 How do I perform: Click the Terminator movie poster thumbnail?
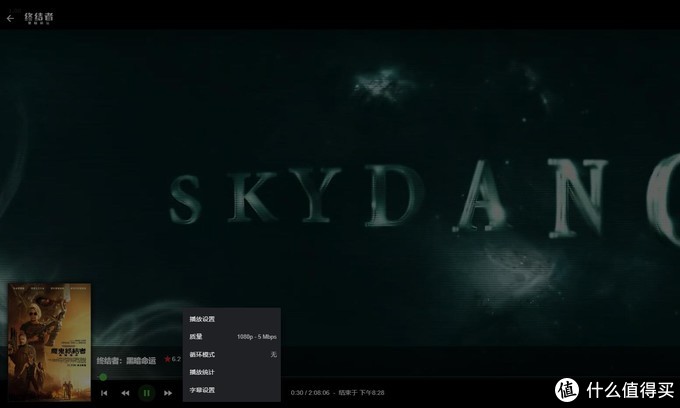click(49, 342)
